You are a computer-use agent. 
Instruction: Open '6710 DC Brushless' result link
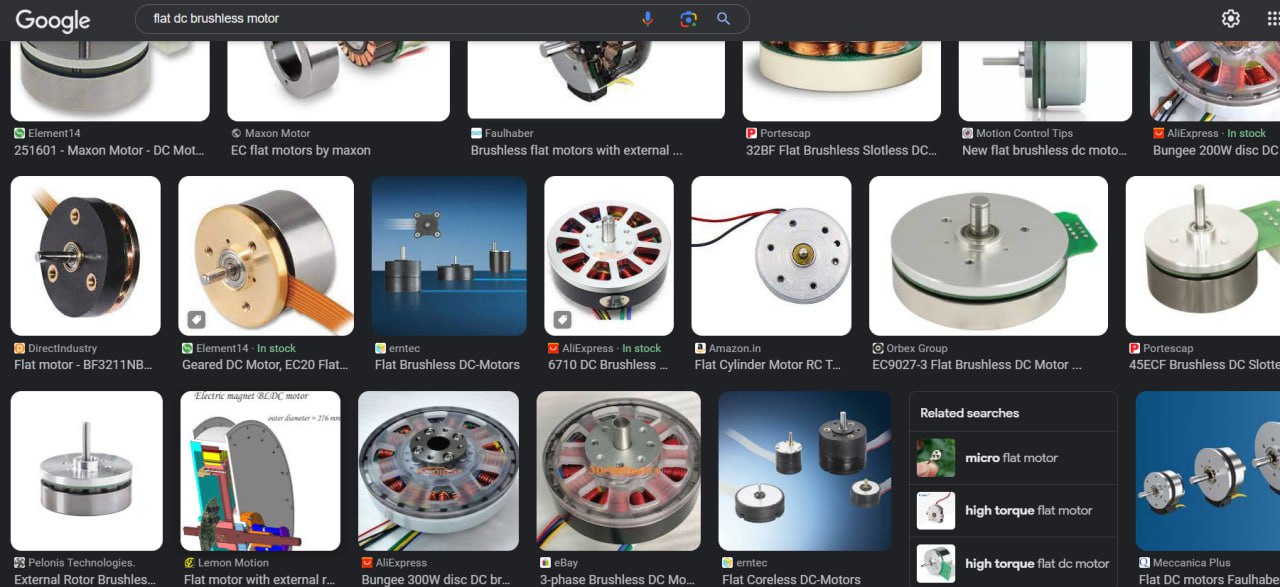(608, 365)
